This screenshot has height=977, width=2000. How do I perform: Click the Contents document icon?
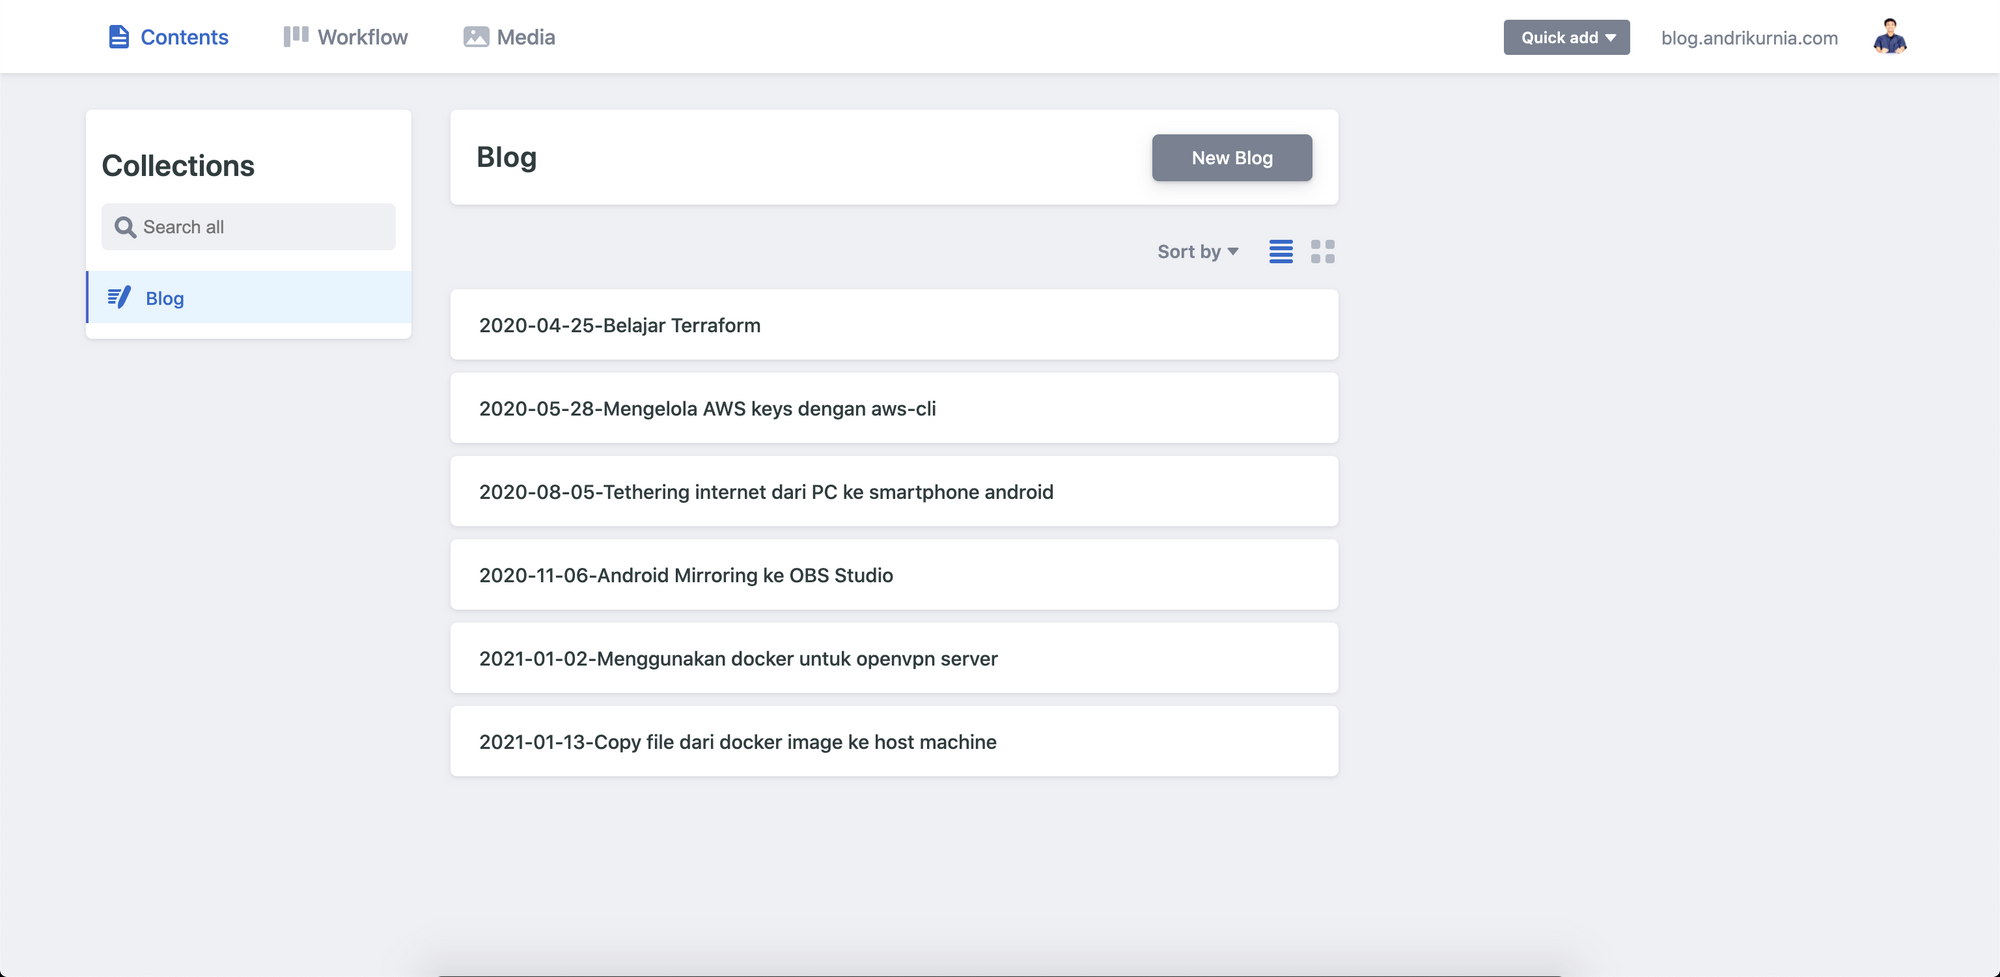coord(119,36)
